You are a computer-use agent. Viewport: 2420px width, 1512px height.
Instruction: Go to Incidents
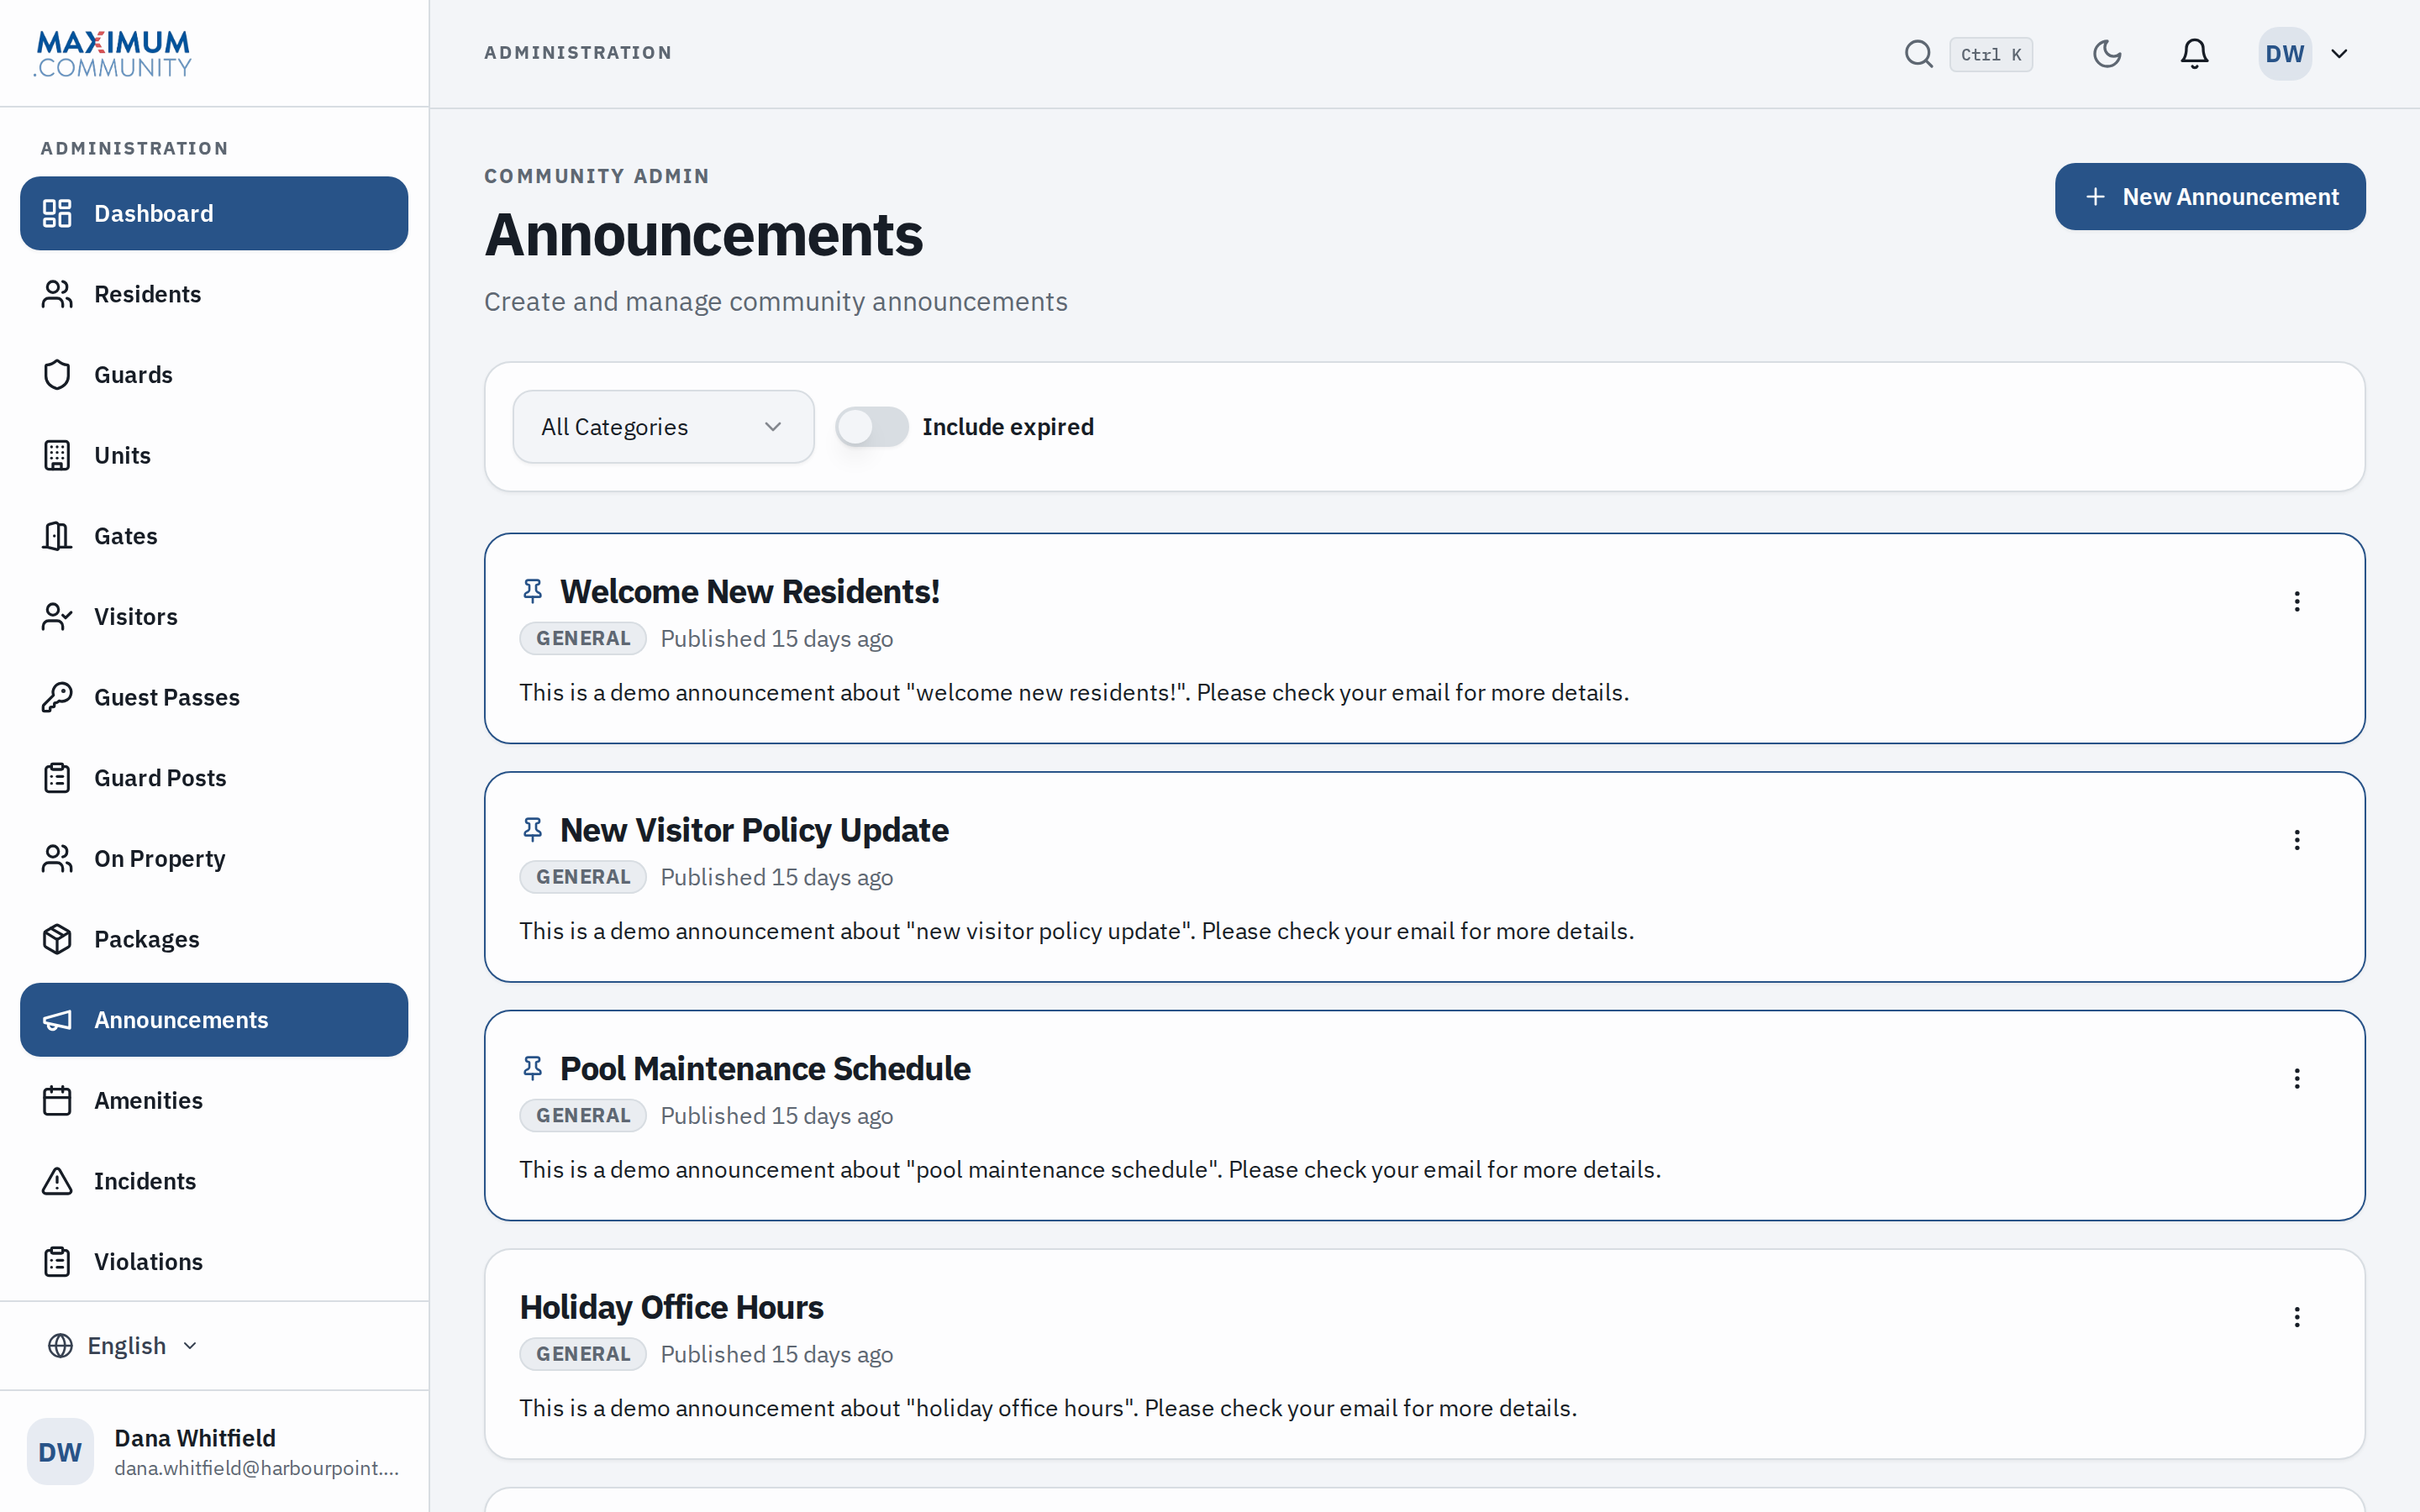[x=214, y=1181]
